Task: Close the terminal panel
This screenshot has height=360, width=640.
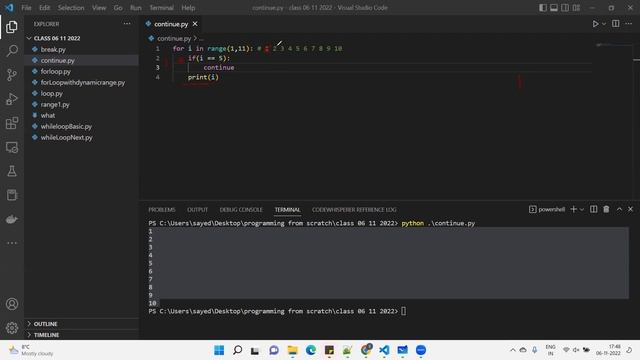Action: point(630,209)
